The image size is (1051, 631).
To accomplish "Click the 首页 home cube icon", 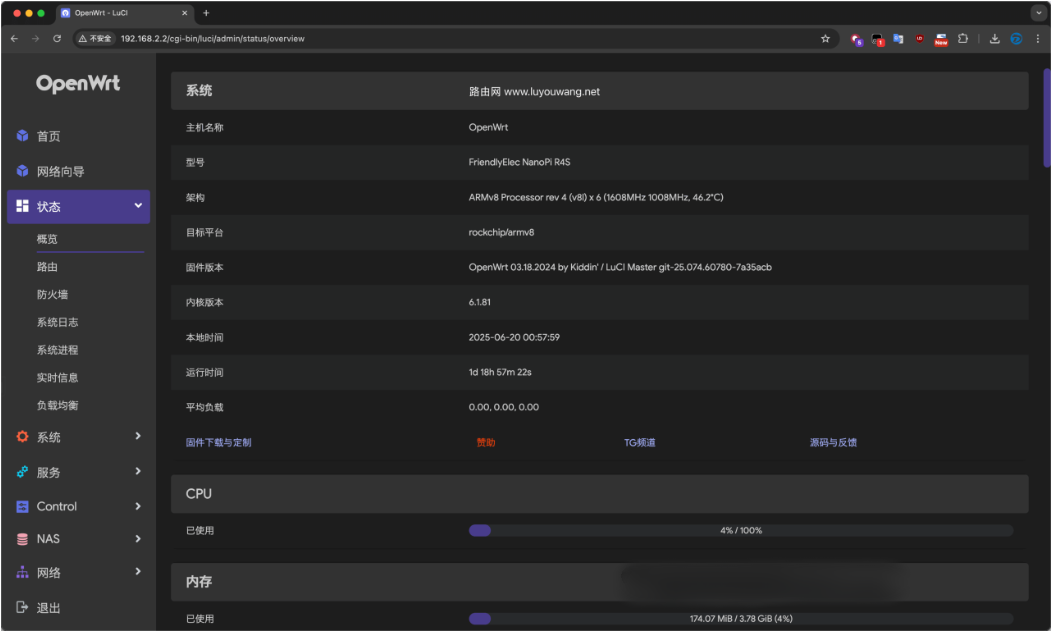I will click(x=22, y=136).
